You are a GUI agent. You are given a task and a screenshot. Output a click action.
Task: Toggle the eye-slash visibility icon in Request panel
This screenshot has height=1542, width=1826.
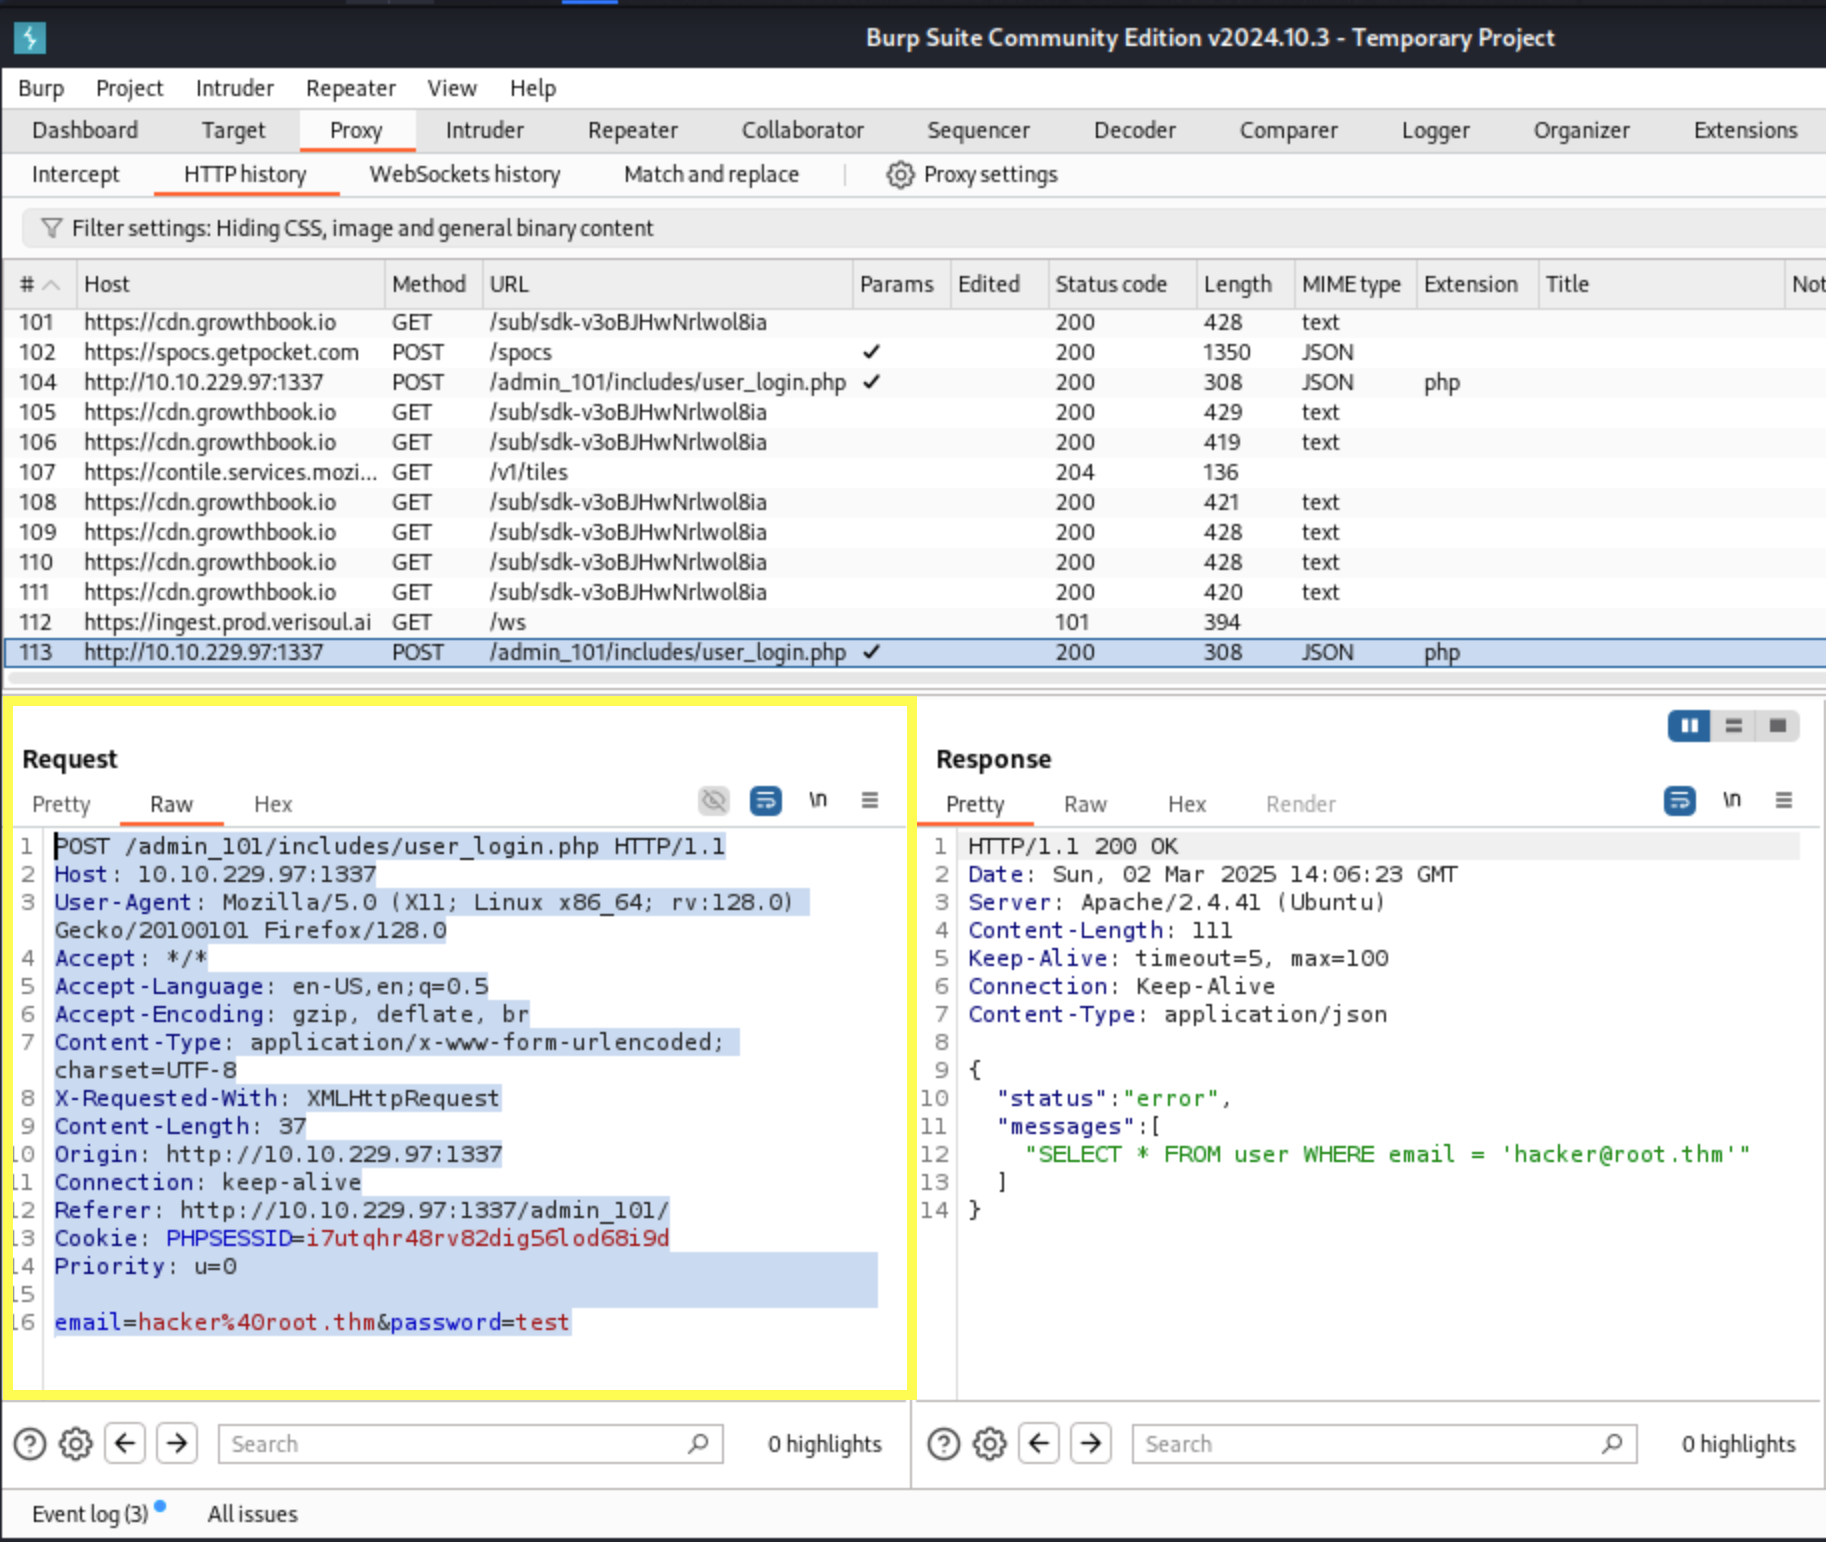tap(713, 800)
